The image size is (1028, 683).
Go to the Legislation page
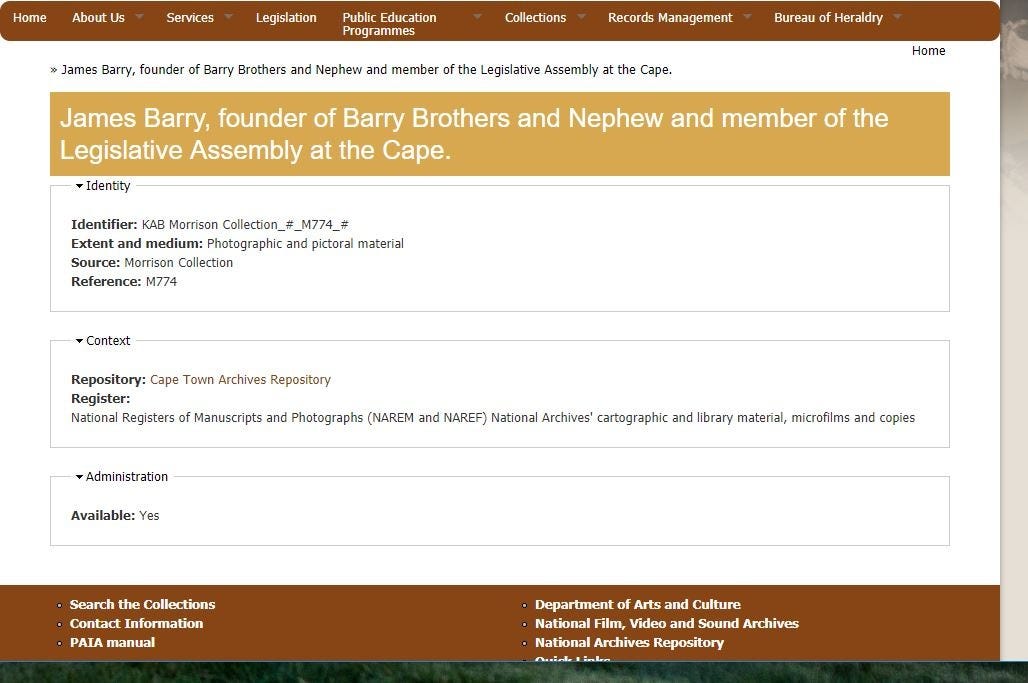coord(286,18)
